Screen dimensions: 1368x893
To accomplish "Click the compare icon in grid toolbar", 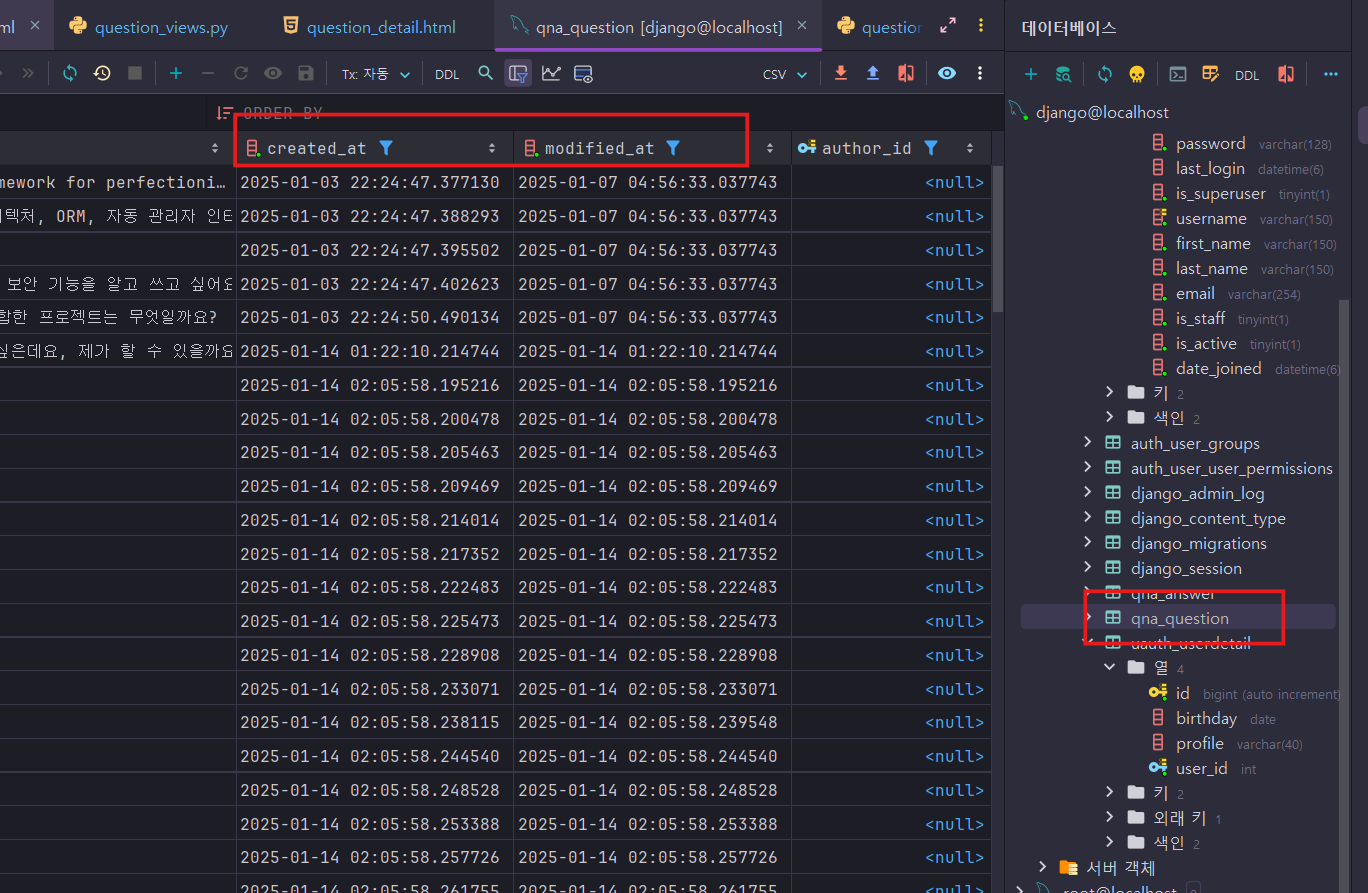I will 906,73.
